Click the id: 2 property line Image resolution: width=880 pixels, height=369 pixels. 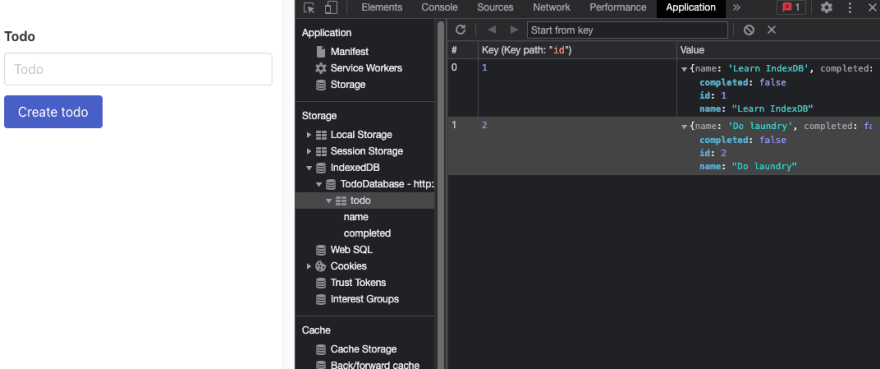[713, 153]
